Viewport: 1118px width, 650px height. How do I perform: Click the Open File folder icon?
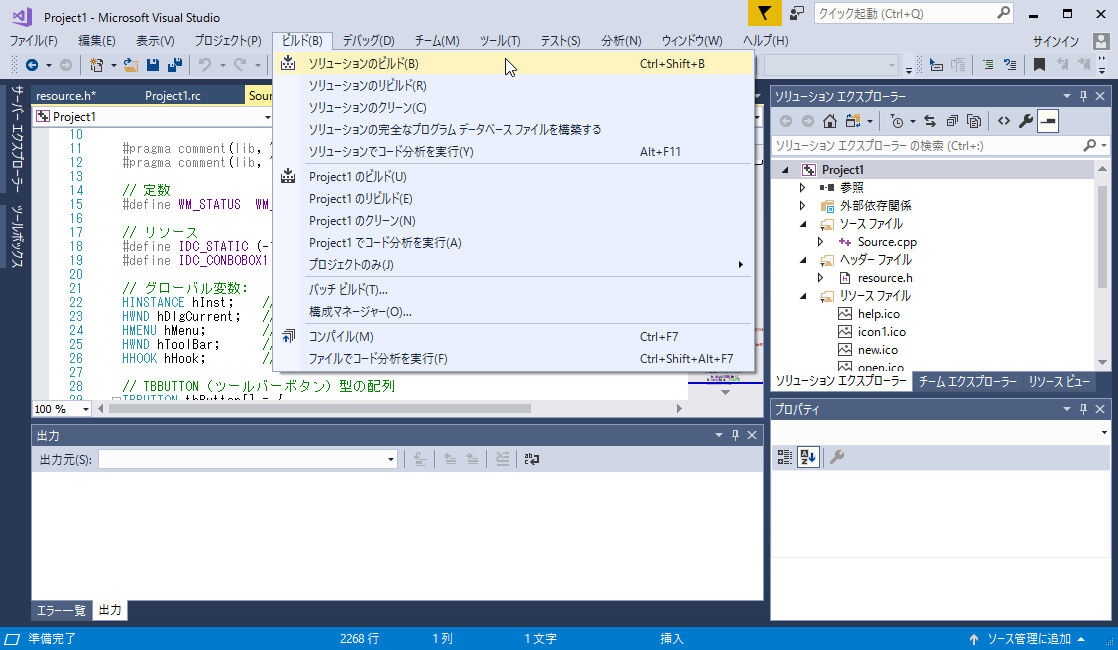pyautogui.click(x=130, y=65)
